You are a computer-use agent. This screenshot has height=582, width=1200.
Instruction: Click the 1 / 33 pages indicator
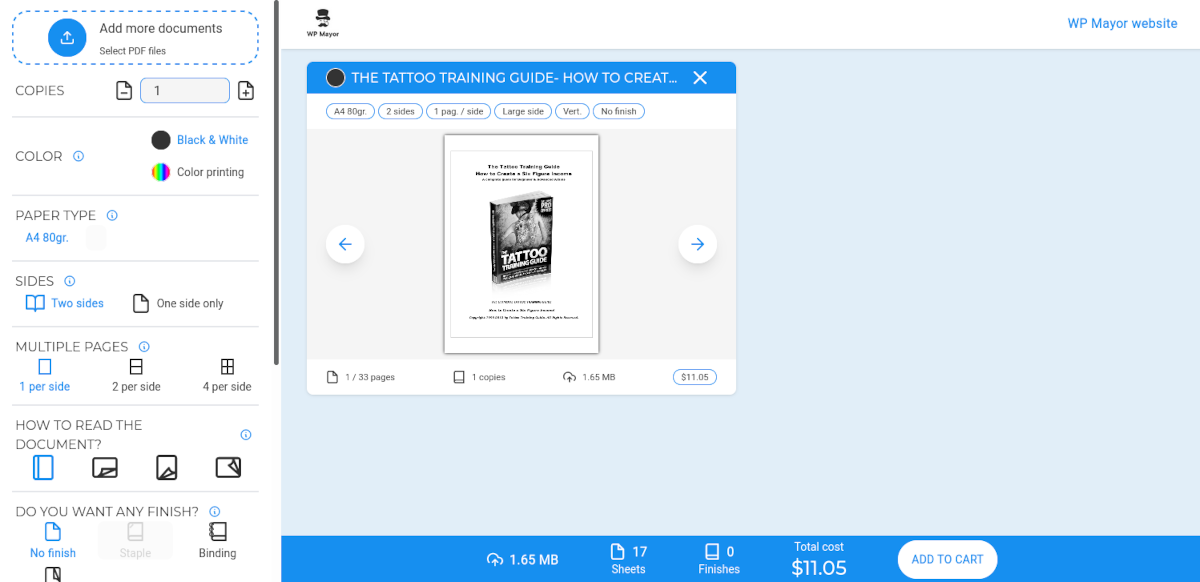point(361,377)
